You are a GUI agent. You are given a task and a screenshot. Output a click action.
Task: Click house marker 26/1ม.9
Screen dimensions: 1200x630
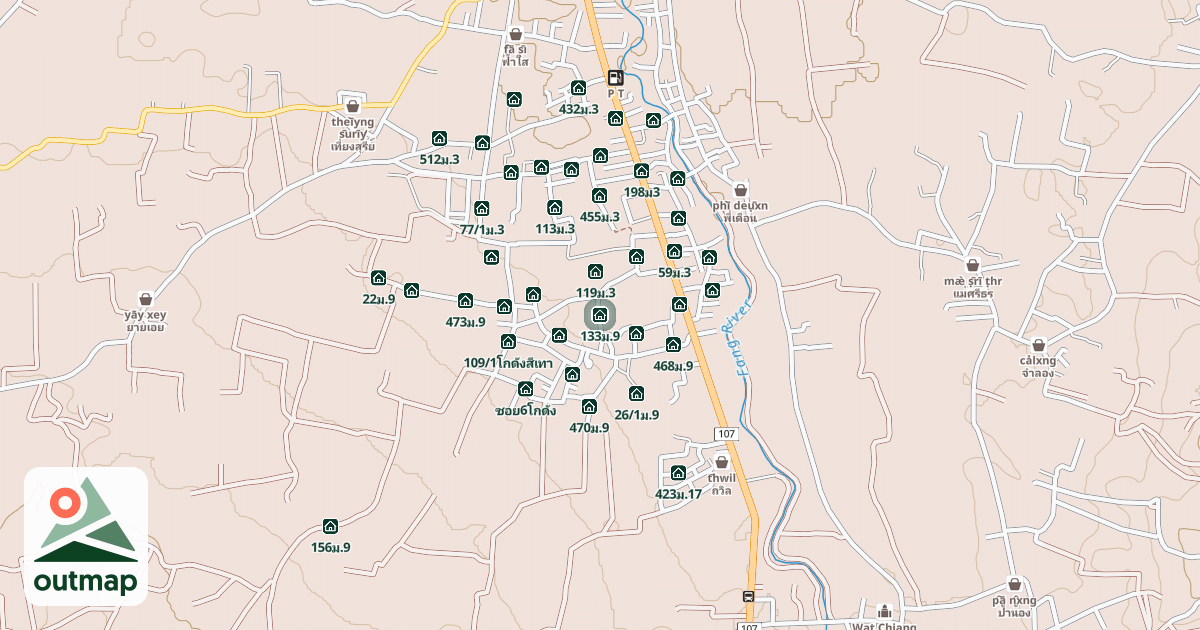coord(636,393)
